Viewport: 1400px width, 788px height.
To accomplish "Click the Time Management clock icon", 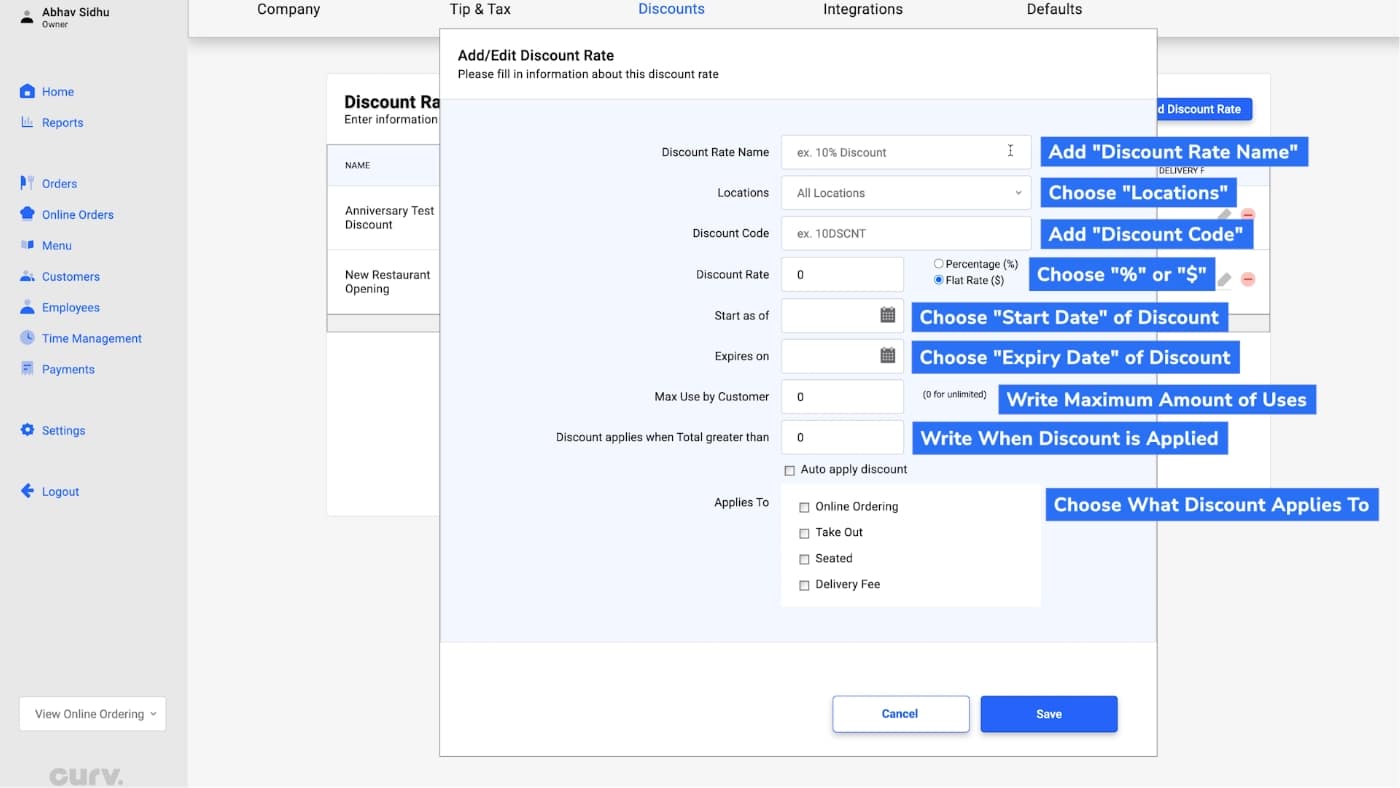I will pyautogui.click(x=28, y=338).
